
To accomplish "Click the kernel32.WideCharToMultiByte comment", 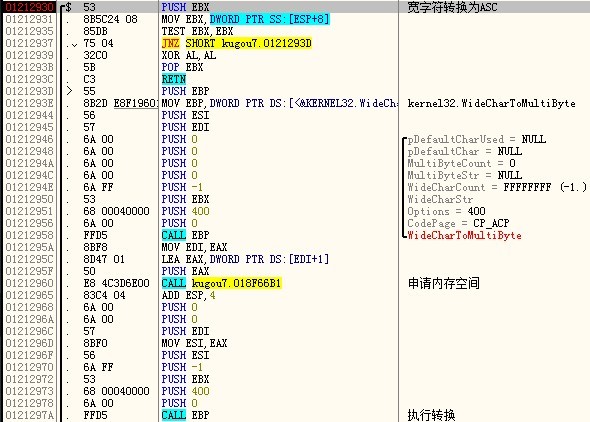I will point(491,103).
